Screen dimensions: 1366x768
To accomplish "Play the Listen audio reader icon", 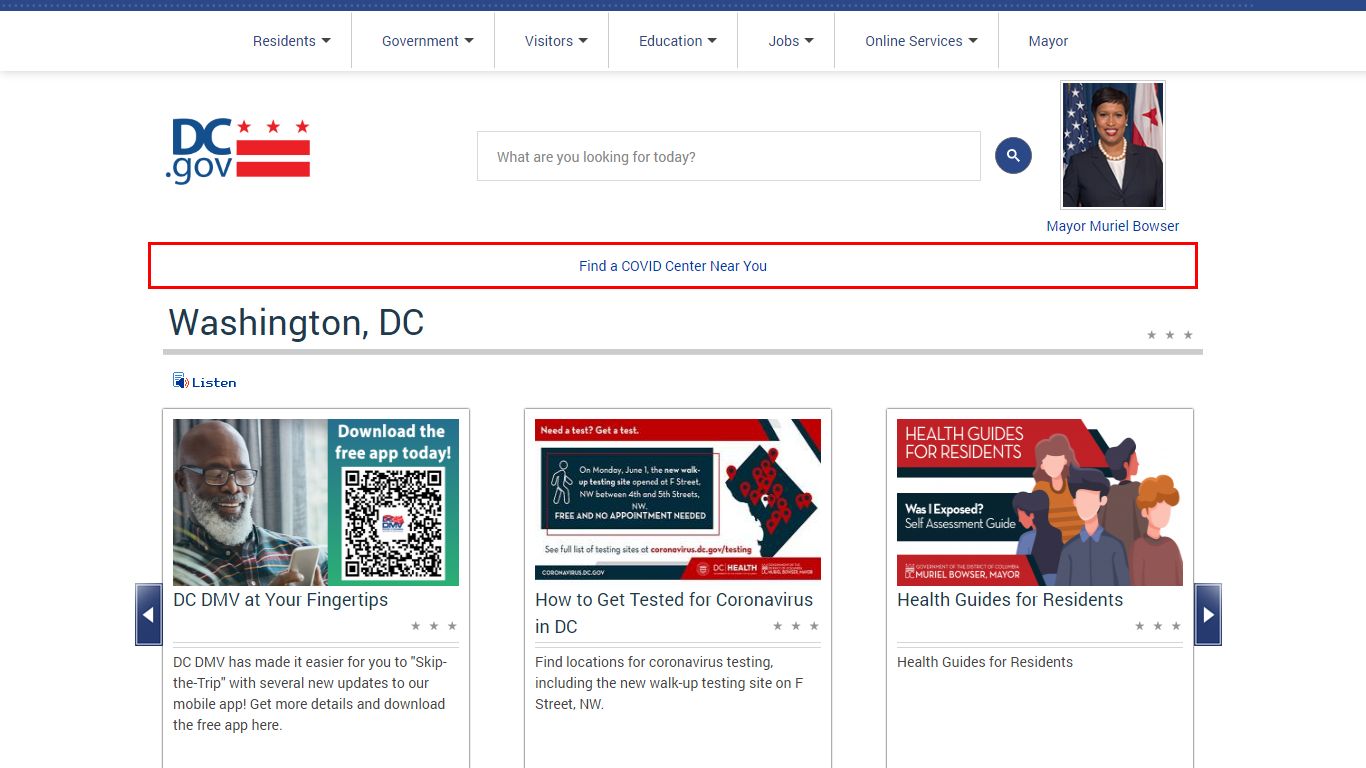I will [x=205, y=381].
